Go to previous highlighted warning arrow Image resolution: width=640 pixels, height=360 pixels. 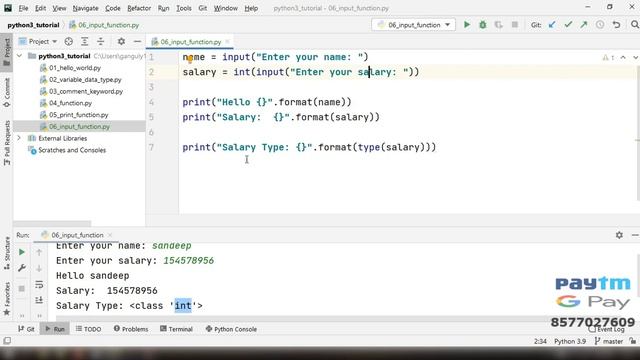pos(623,58)
